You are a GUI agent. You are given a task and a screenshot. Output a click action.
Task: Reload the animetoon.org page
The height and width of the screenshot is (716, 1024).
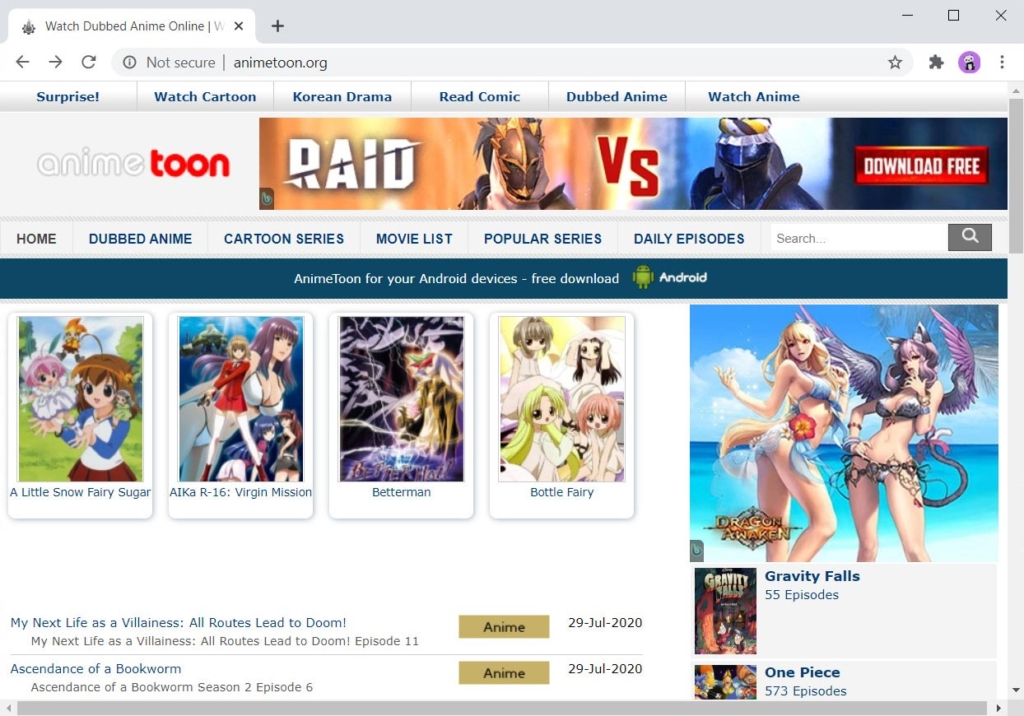coord(89,62)
